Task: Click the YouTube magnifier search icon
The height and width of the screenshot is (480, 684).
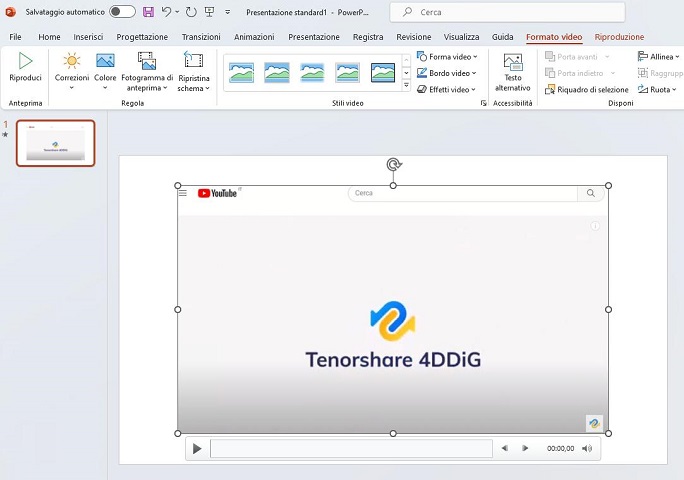Action: (591, 193)
